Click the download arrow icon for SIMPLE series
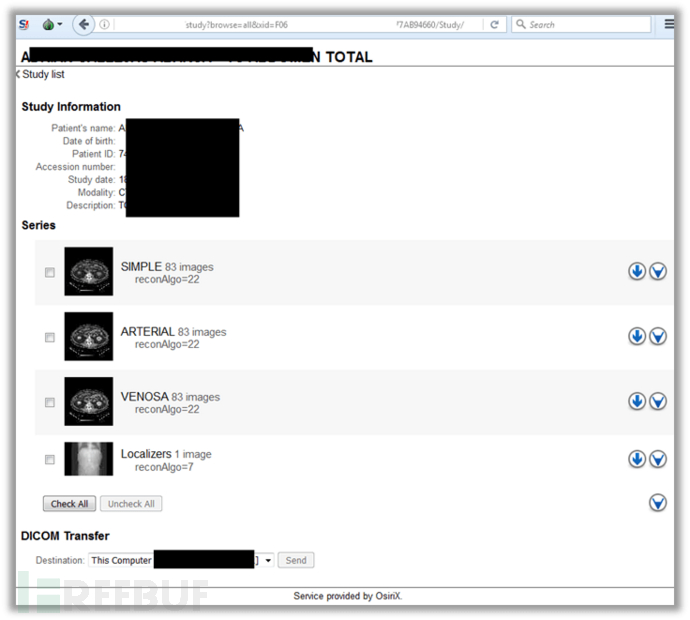The width and height of the screenshot is (690, 620). [637, 271]
